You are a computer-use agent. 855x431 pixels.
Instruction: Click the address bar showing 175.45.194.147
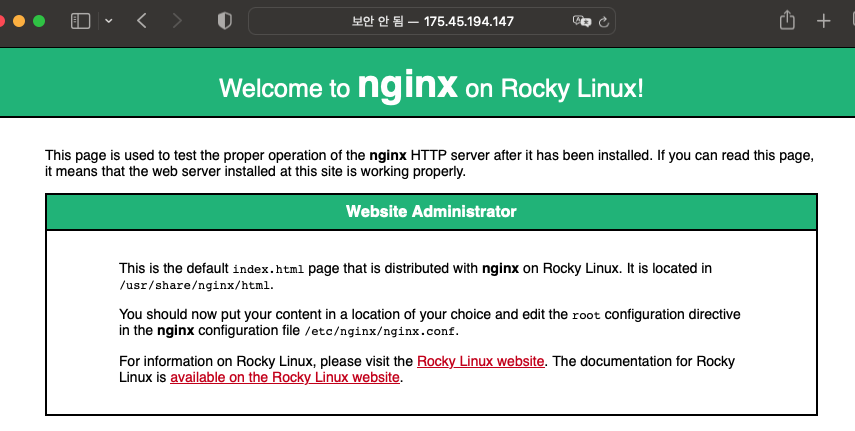tap(432, 21)
